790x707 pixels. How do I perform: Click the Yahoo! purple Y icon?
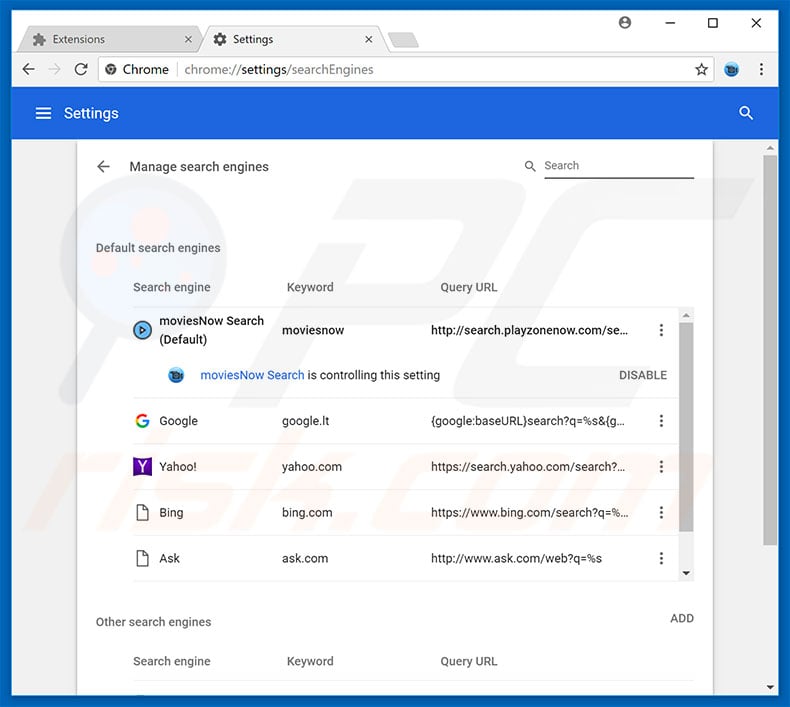(x=142, y=467)
